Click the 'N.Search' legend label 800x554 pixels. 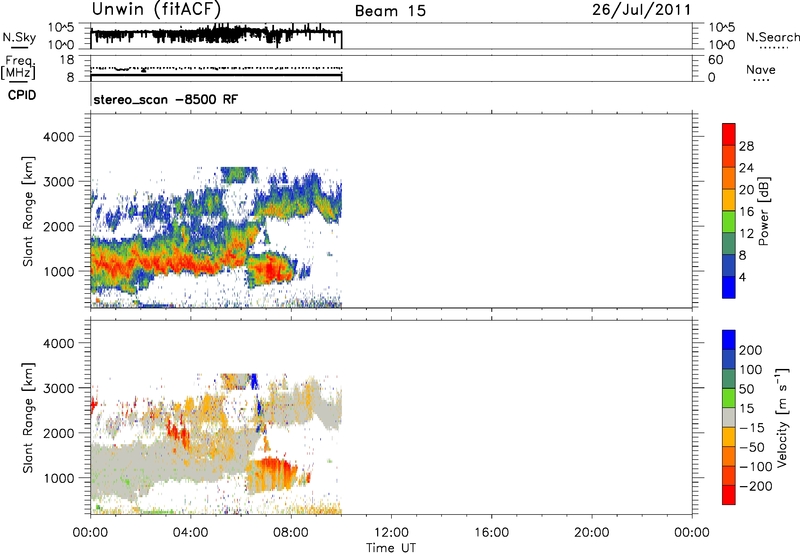click(x=772, y=37)
